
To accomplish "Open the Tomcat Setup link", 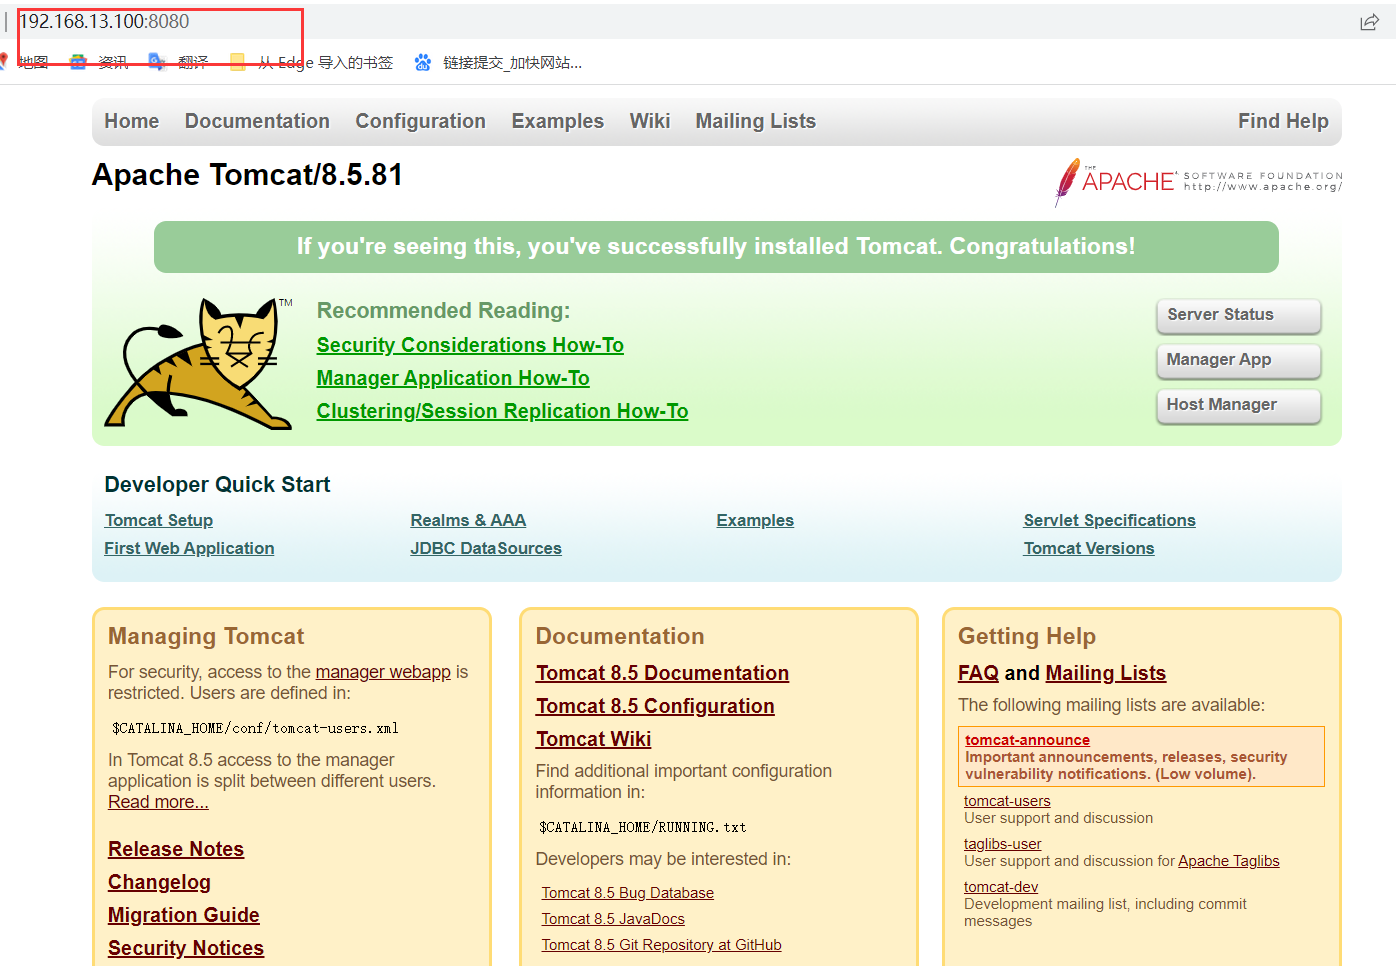I will (x=159, y=520).
